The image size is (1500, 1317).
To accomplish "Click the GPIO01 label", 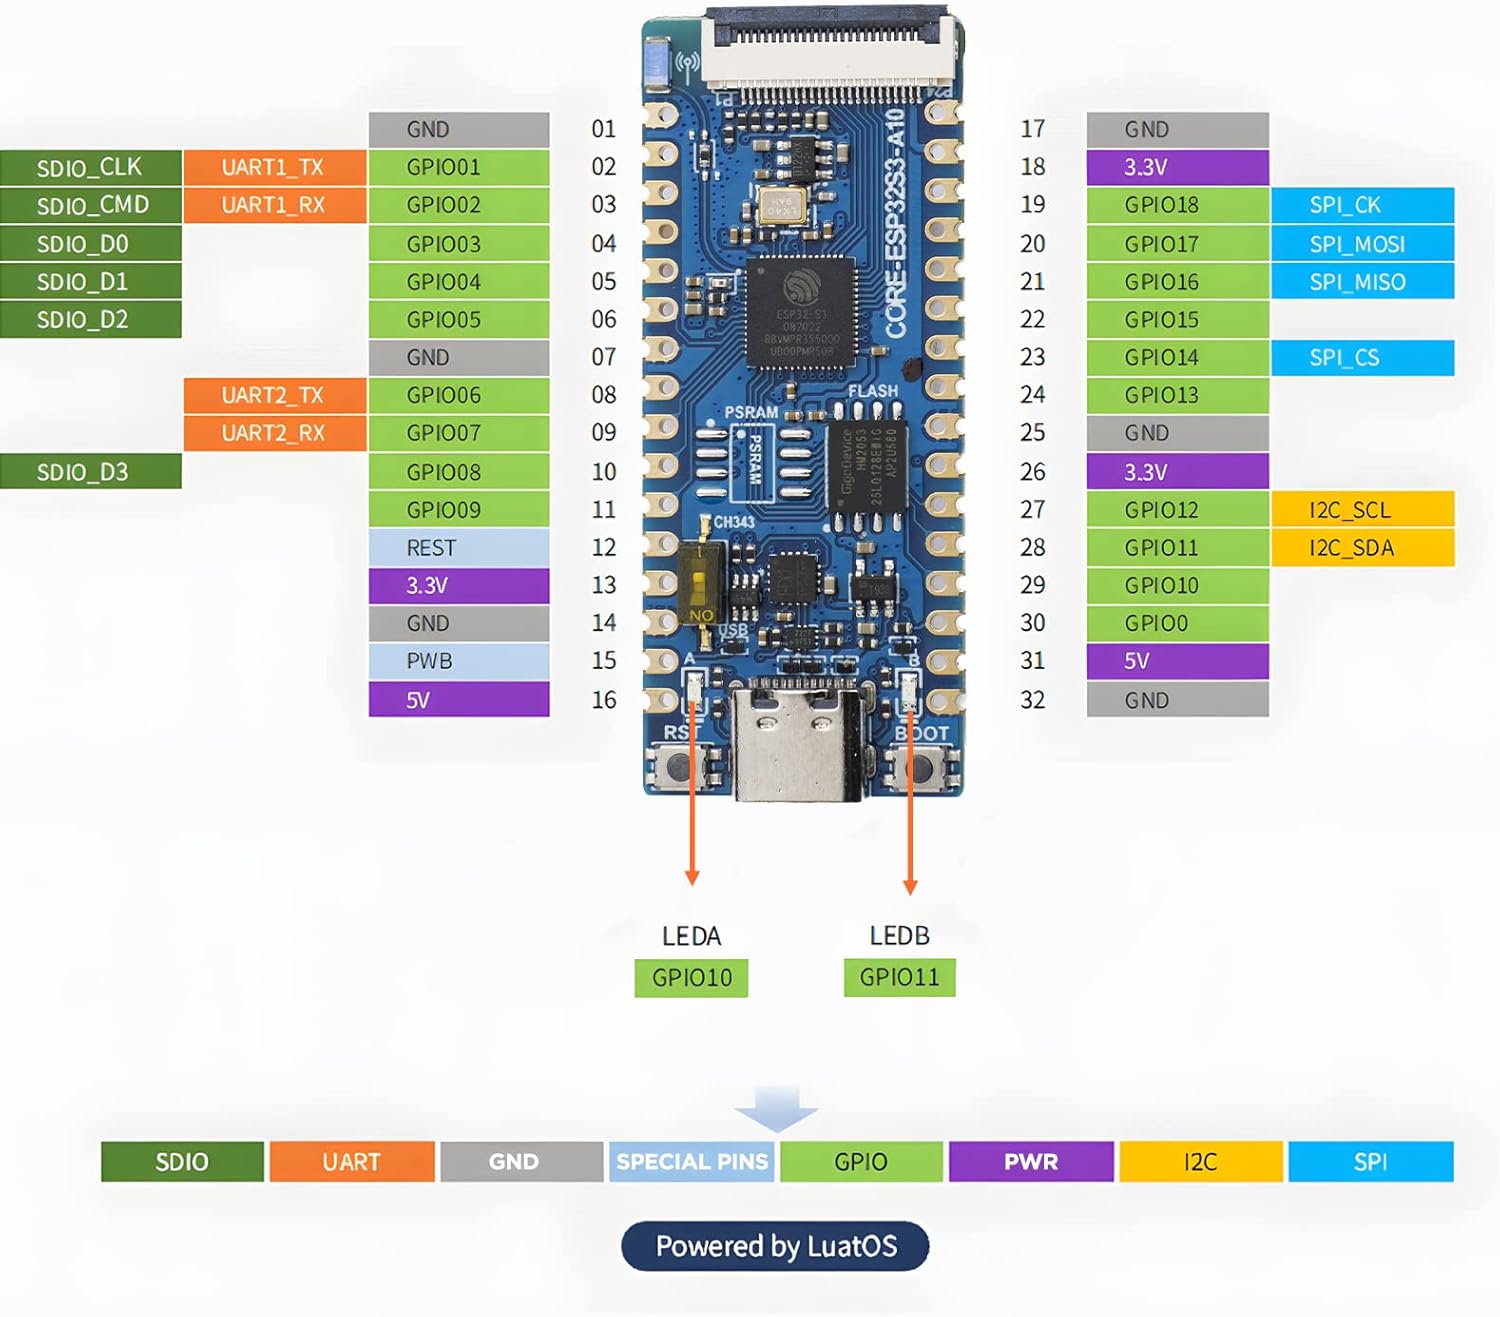I will [459, 168].
